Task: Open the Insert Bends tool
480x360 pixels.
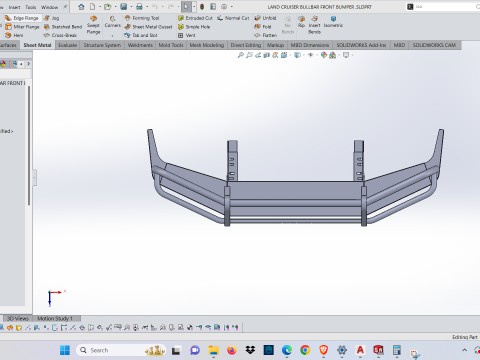Action: click(x=314, y=25)
